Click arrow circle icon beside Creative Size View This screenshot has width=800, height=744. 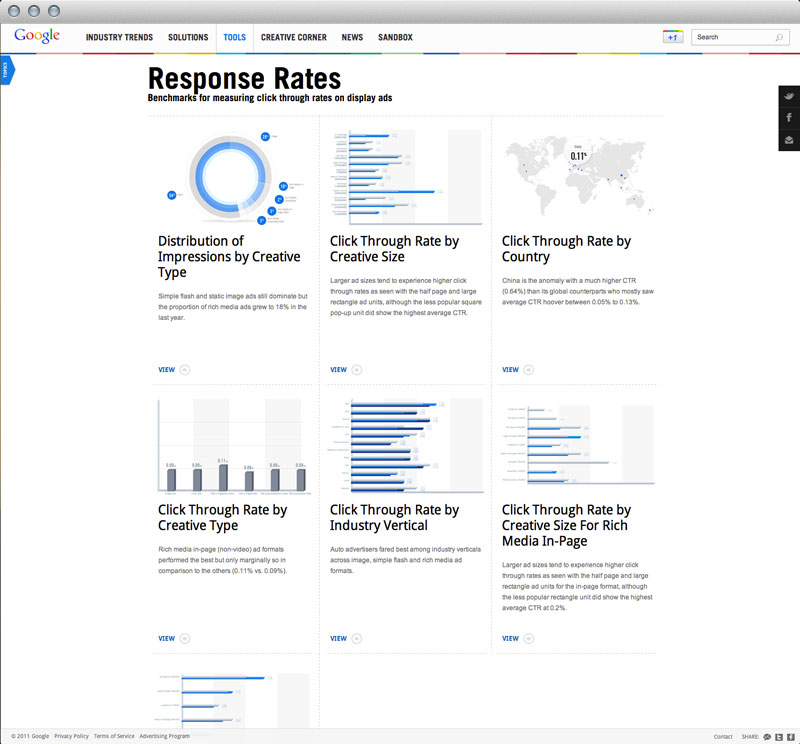click(x=357, y=370)
